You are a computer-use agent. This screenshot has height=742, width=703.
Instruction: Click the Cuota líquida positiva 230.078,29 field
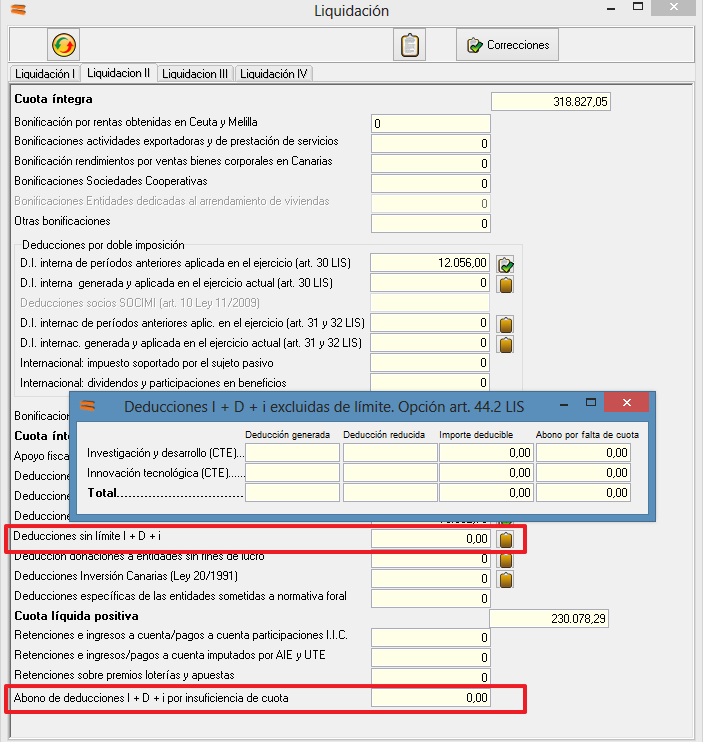549,618
